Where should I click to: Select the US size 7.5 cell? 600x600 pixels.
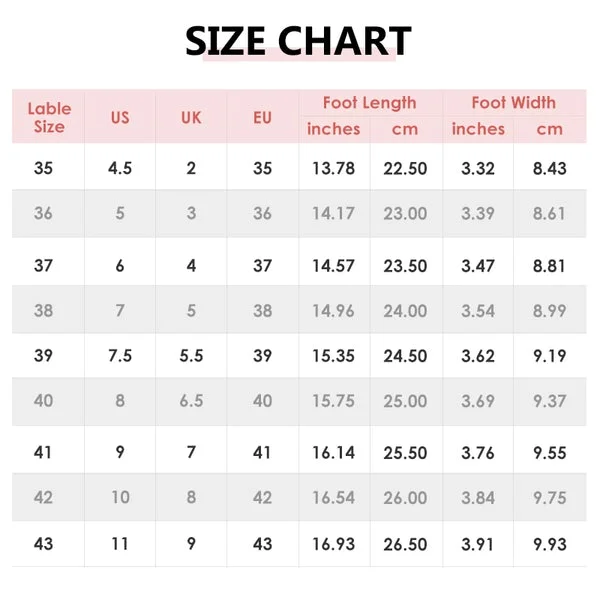(120, 356)
